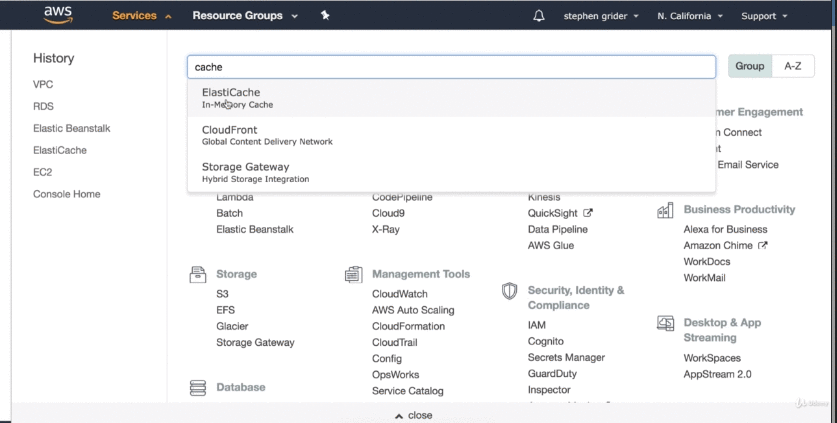Open the Support menu
The height and width of the screenshot is (423, 837).
pos(765,16)
